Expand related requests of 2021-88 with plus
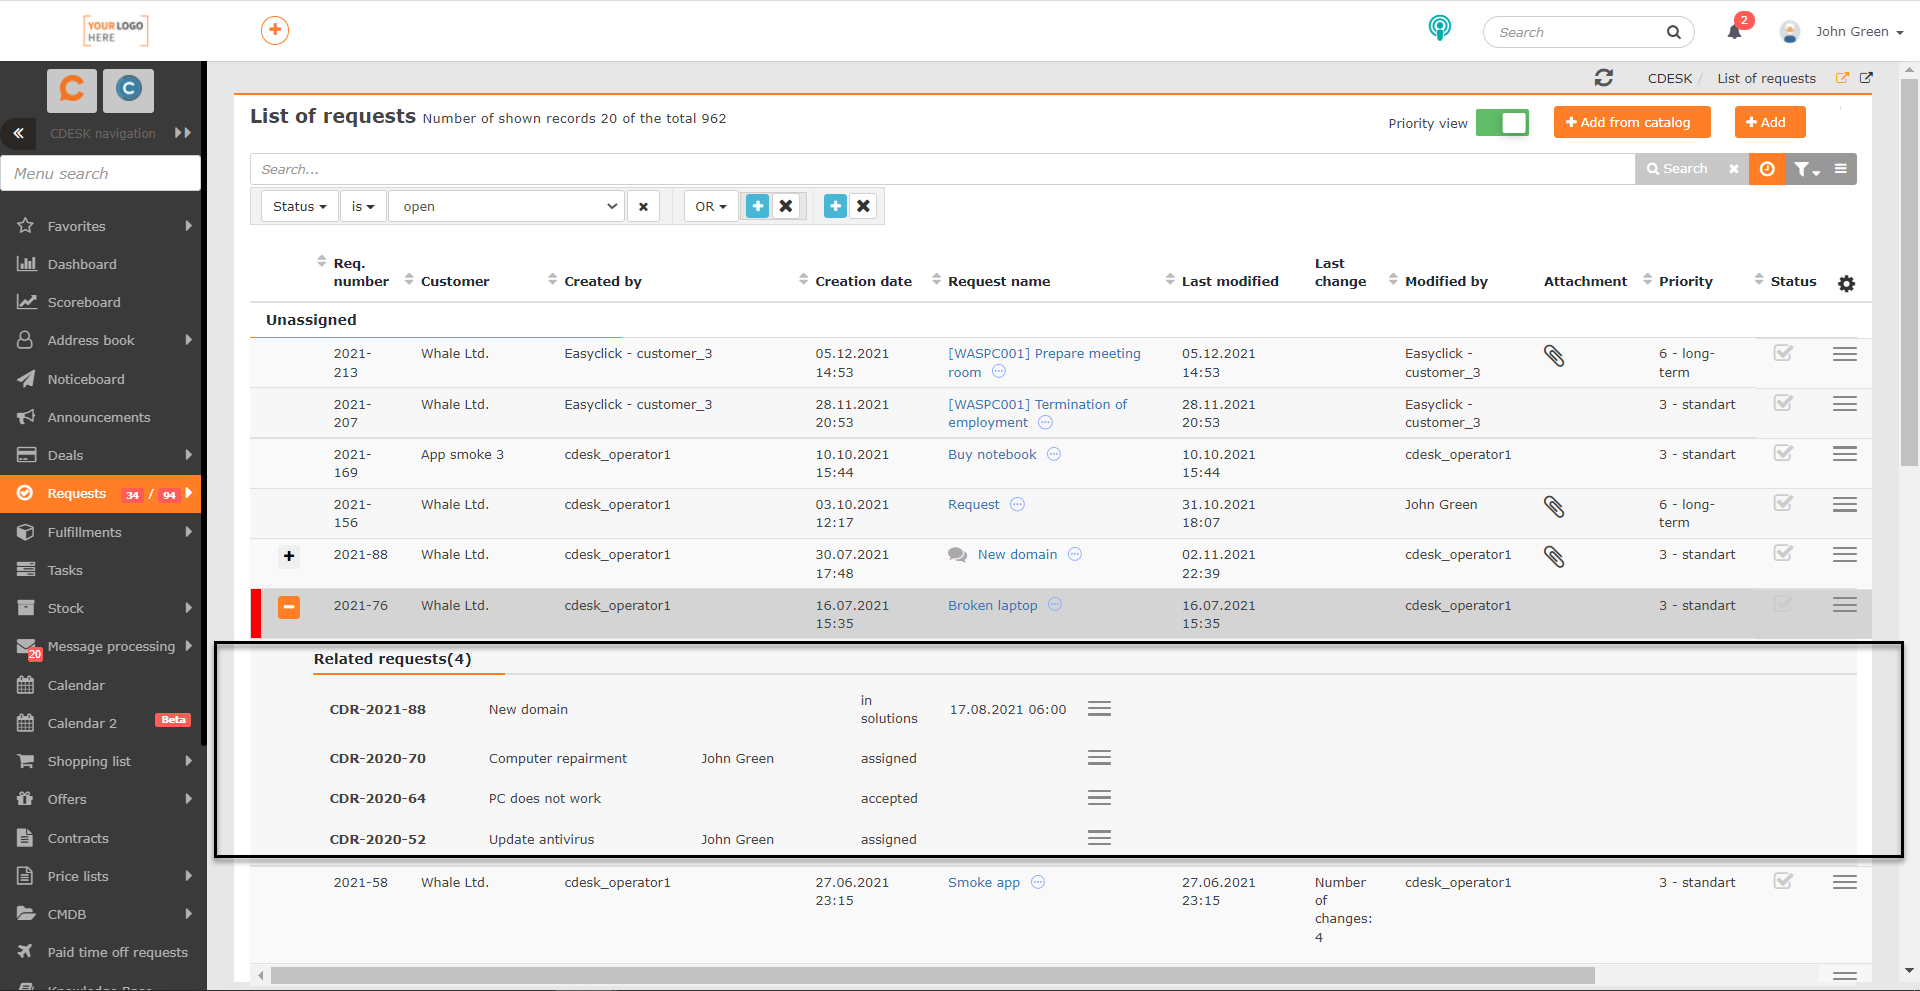This screenshot has width=1920, height=991. point(289,556)
